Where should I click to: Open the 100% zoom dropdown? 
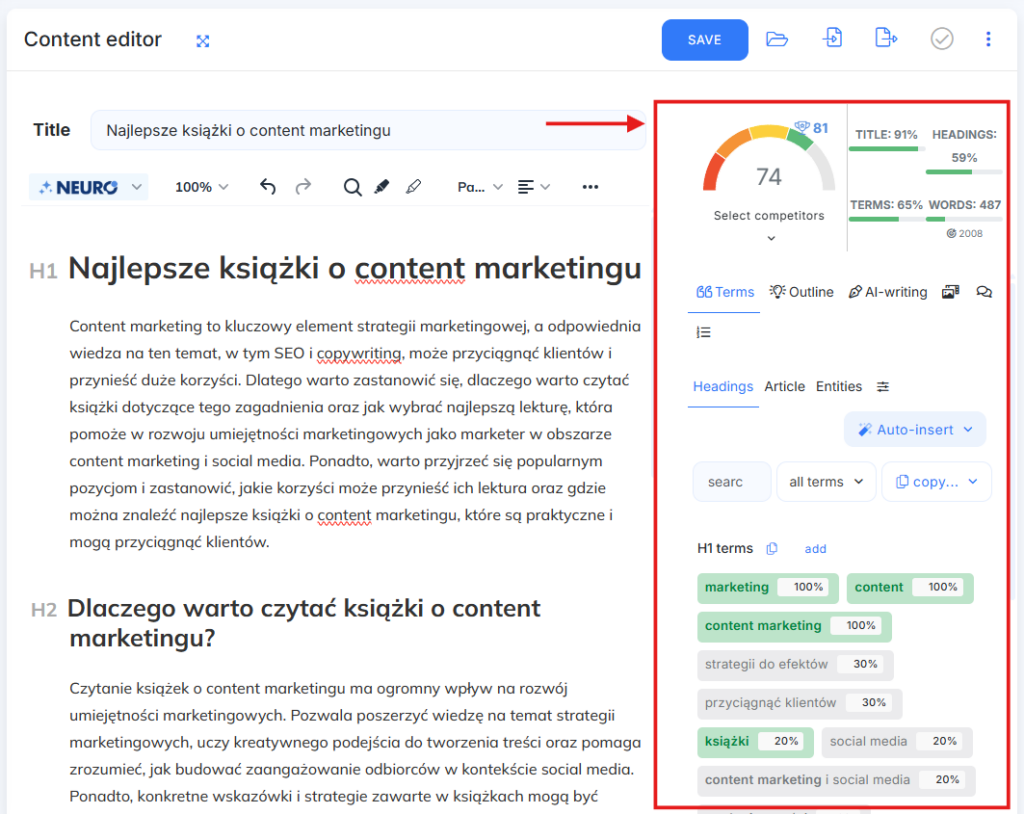(x=201, y=187)
